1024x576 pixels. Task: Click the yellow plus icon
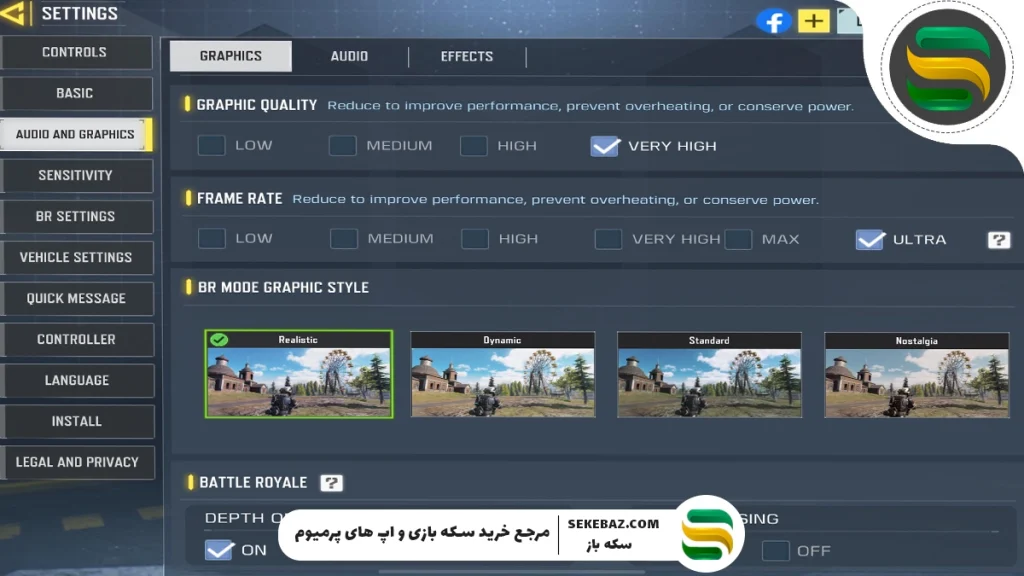[813, 21]
